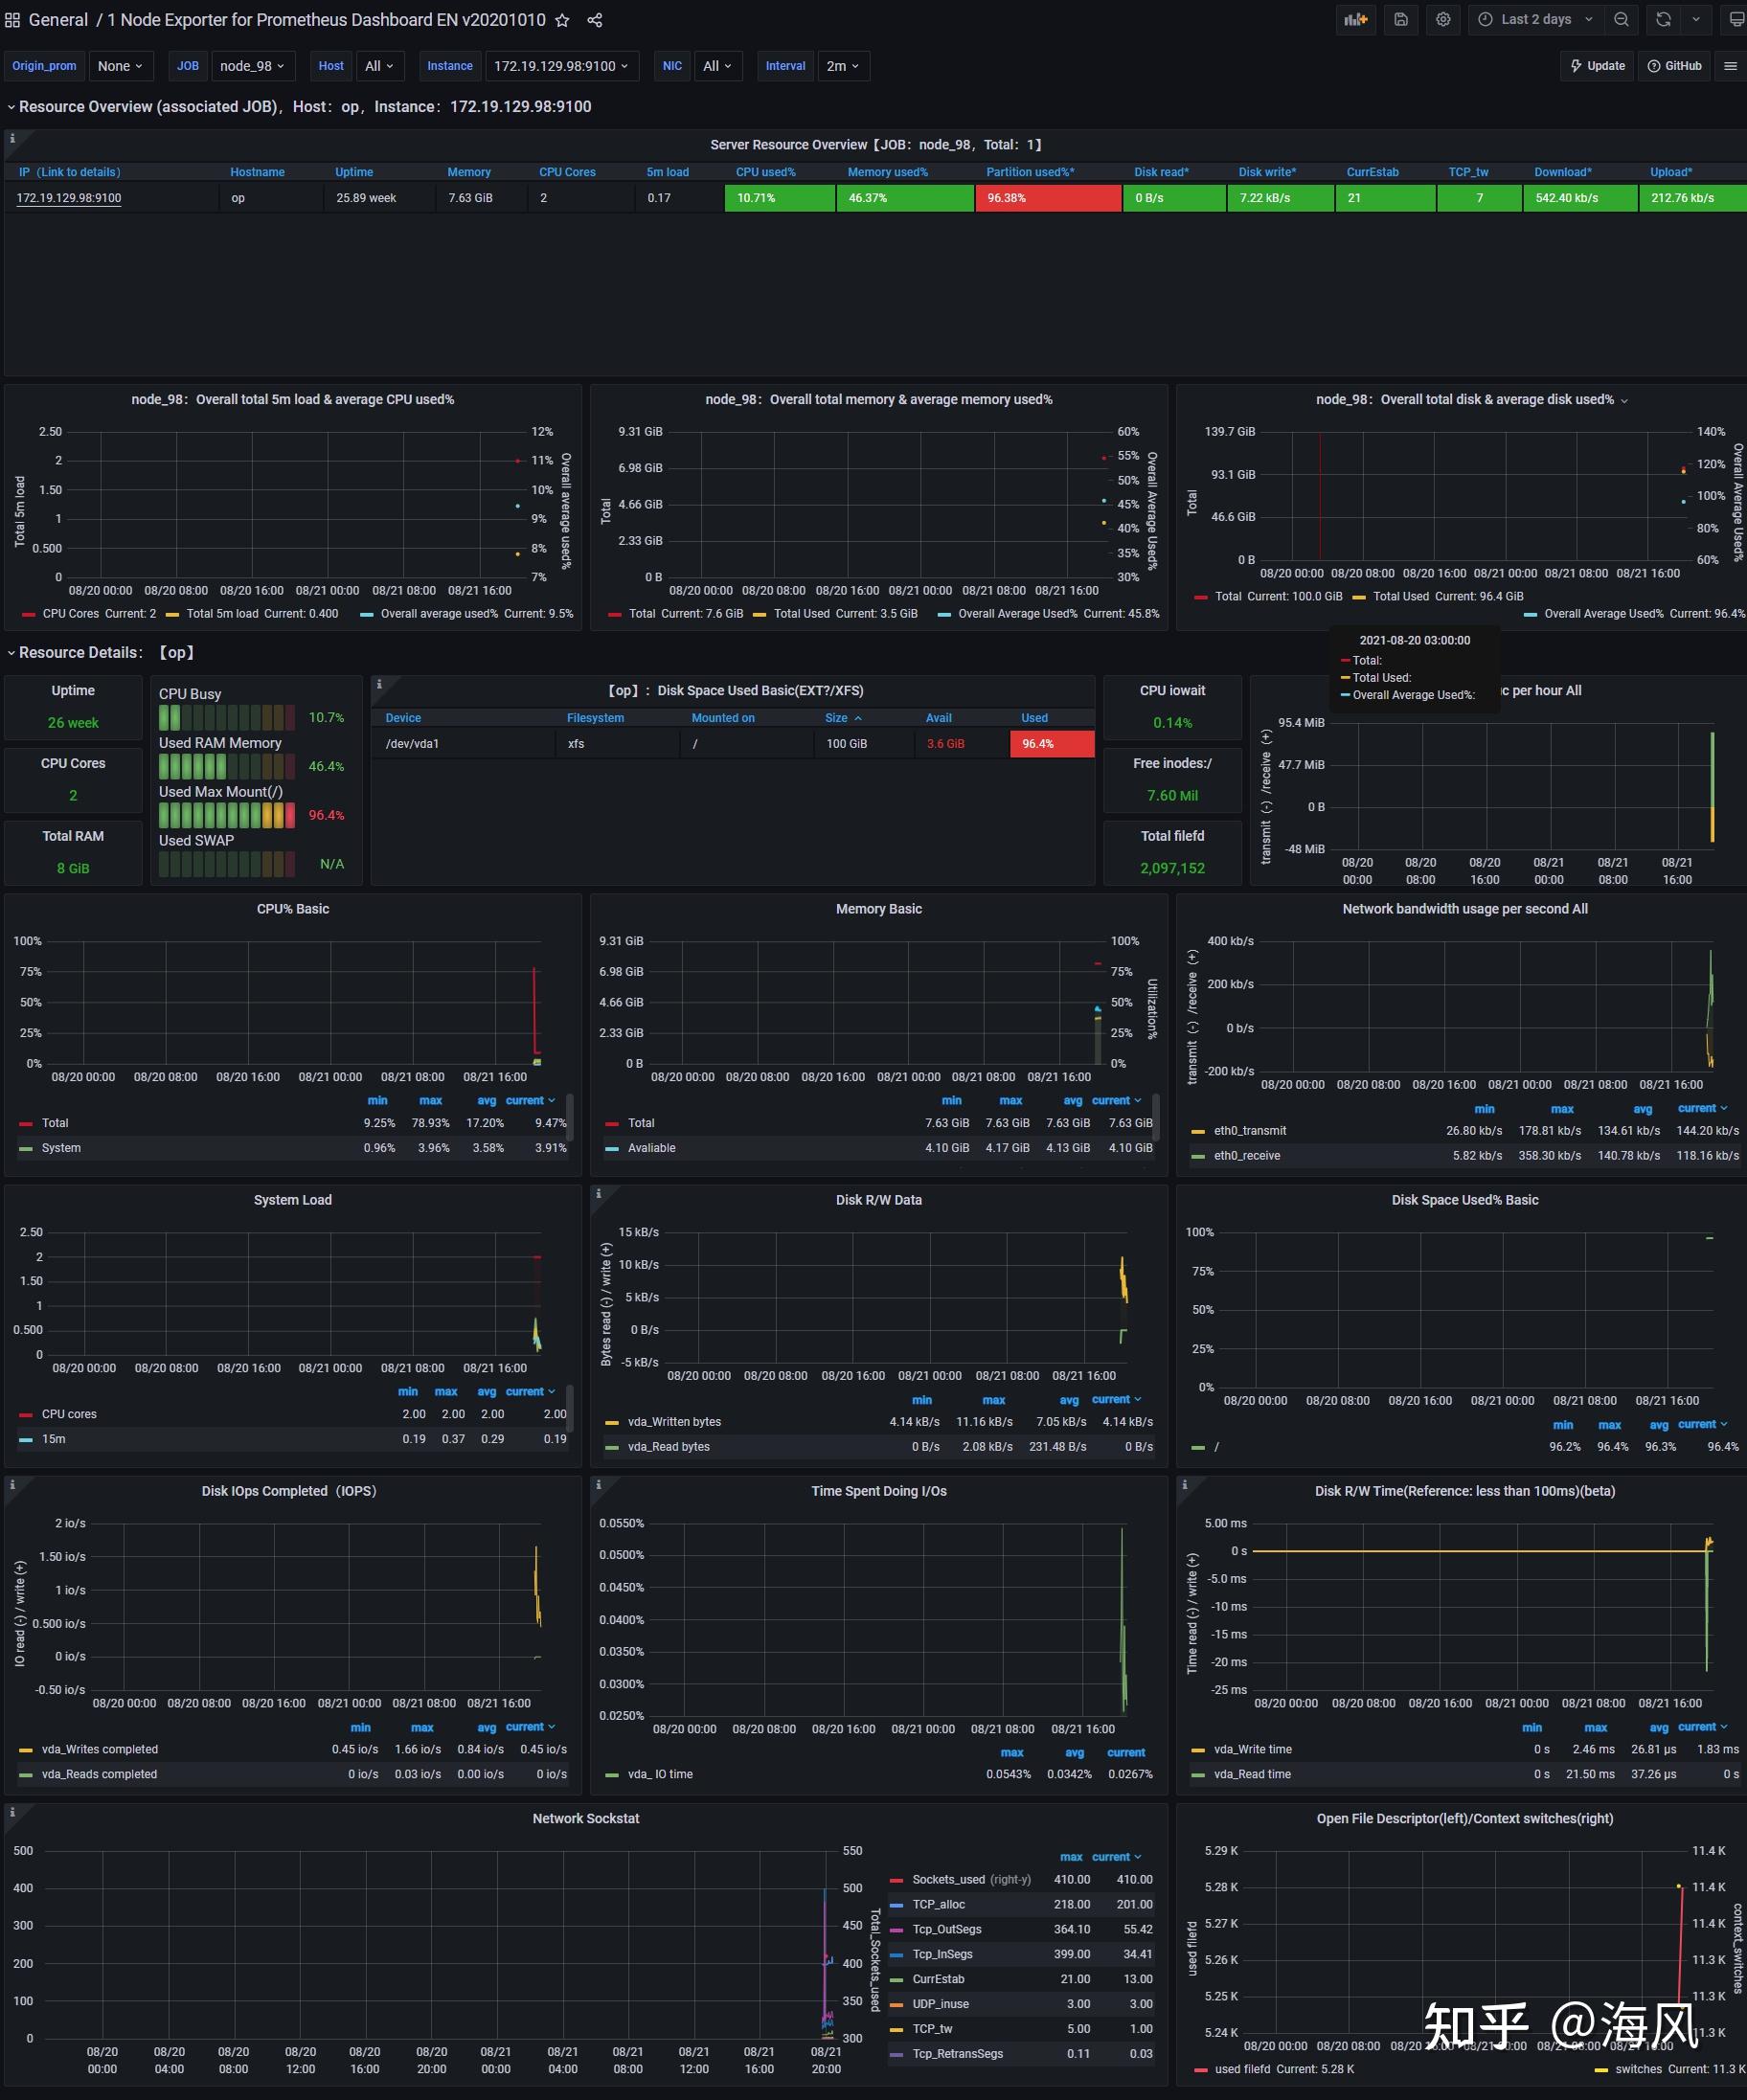Zoom out the time range with magnifier icon
Image resolution: width=1747 pixels, height=2100 pixels.
[1621, 19]
